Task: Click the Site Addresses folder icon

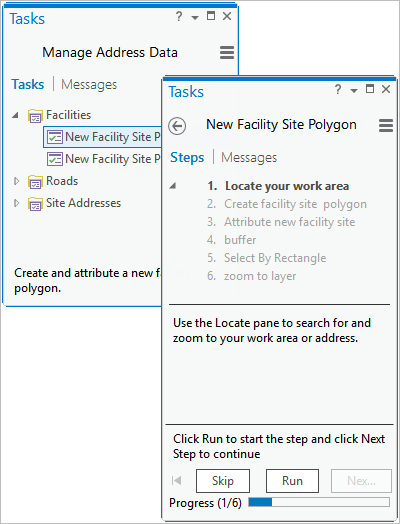Action: coord(35,204)
